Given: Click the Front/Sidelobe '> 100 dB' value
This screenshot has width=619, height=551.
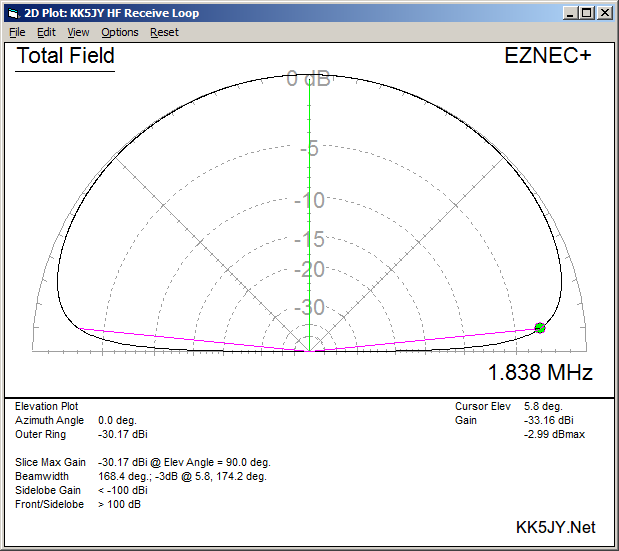Looking at the screenshot, I should click(119, 504).
